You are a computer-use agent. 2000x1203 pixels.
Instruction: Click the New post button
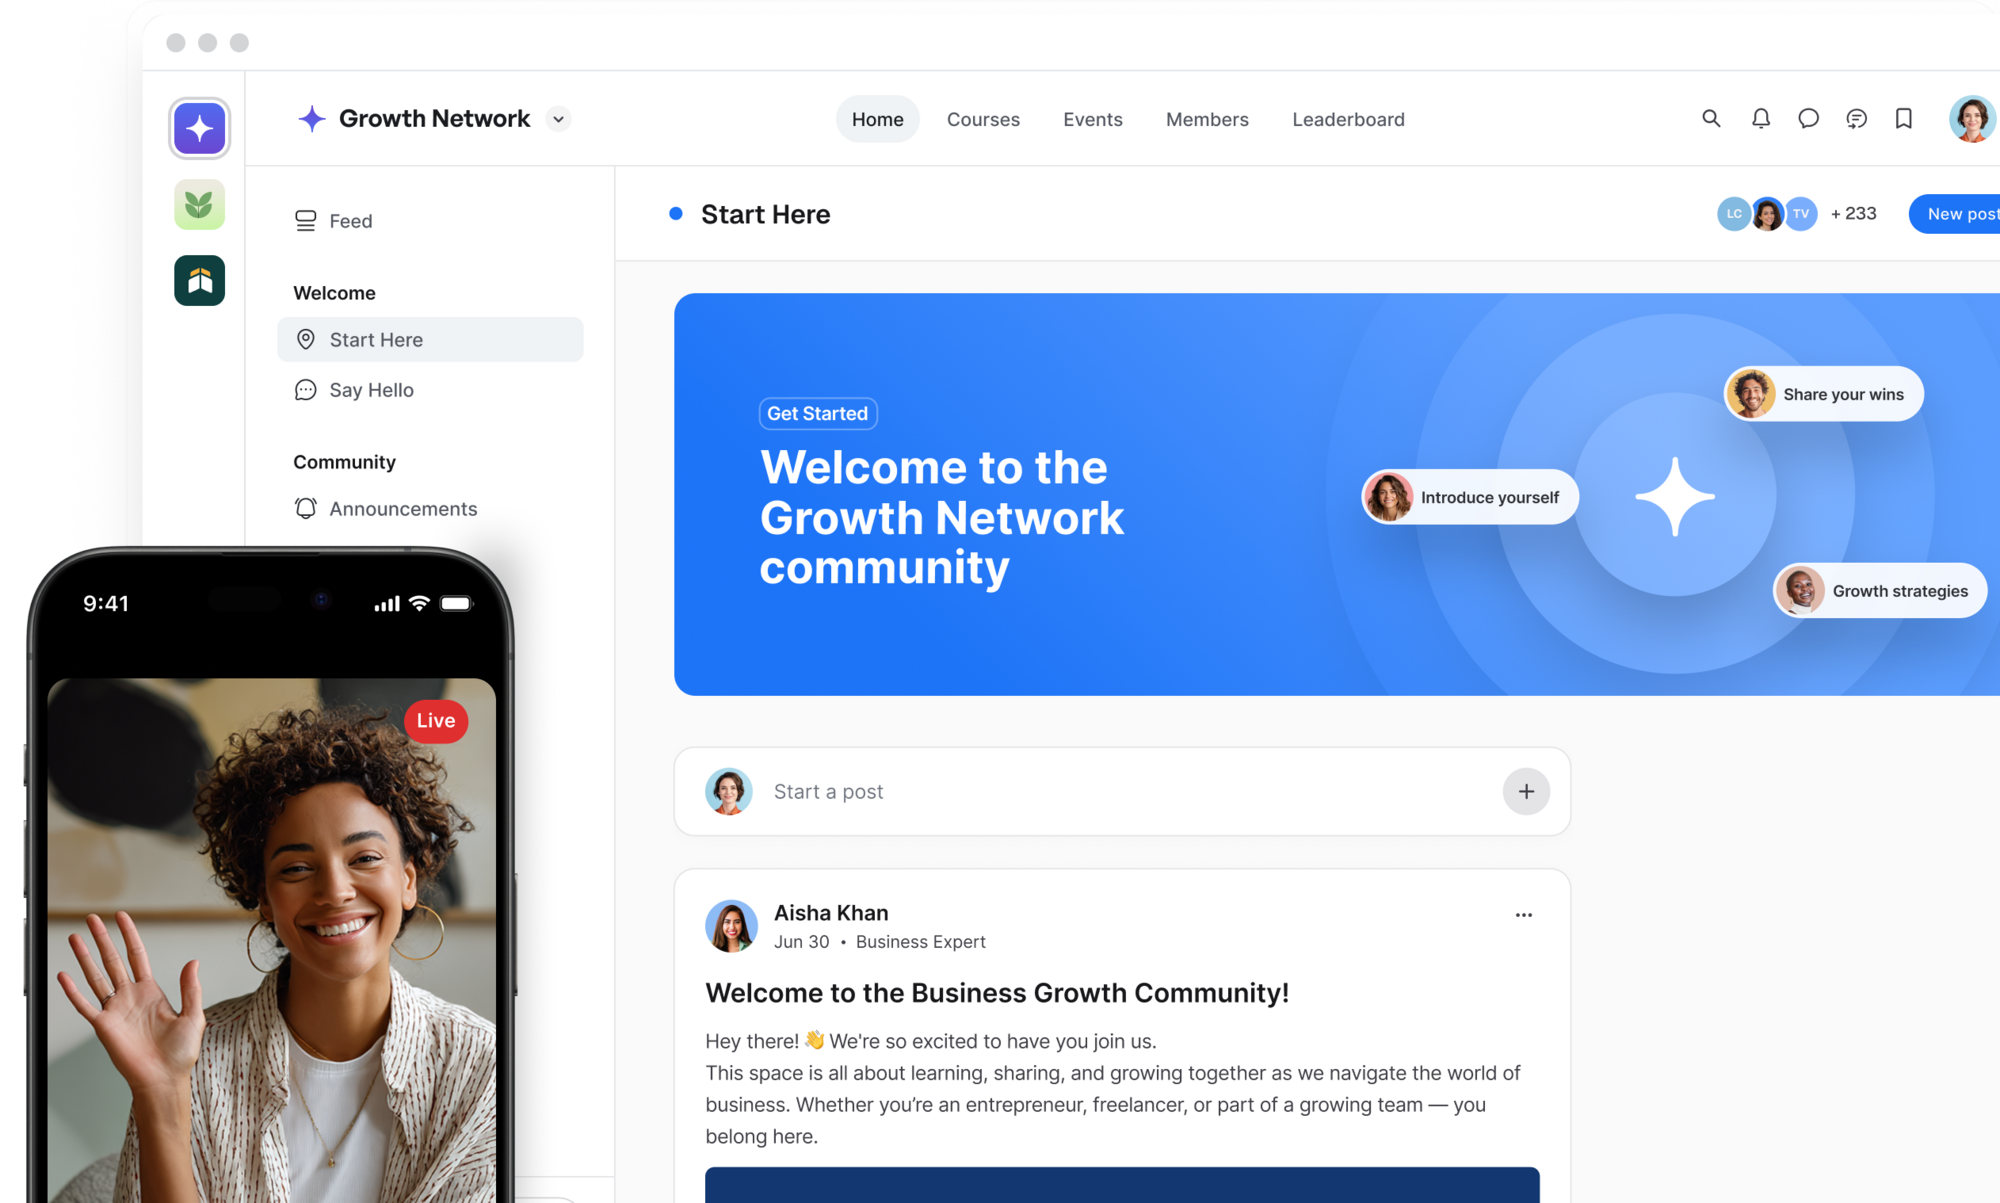(1960, 214)
